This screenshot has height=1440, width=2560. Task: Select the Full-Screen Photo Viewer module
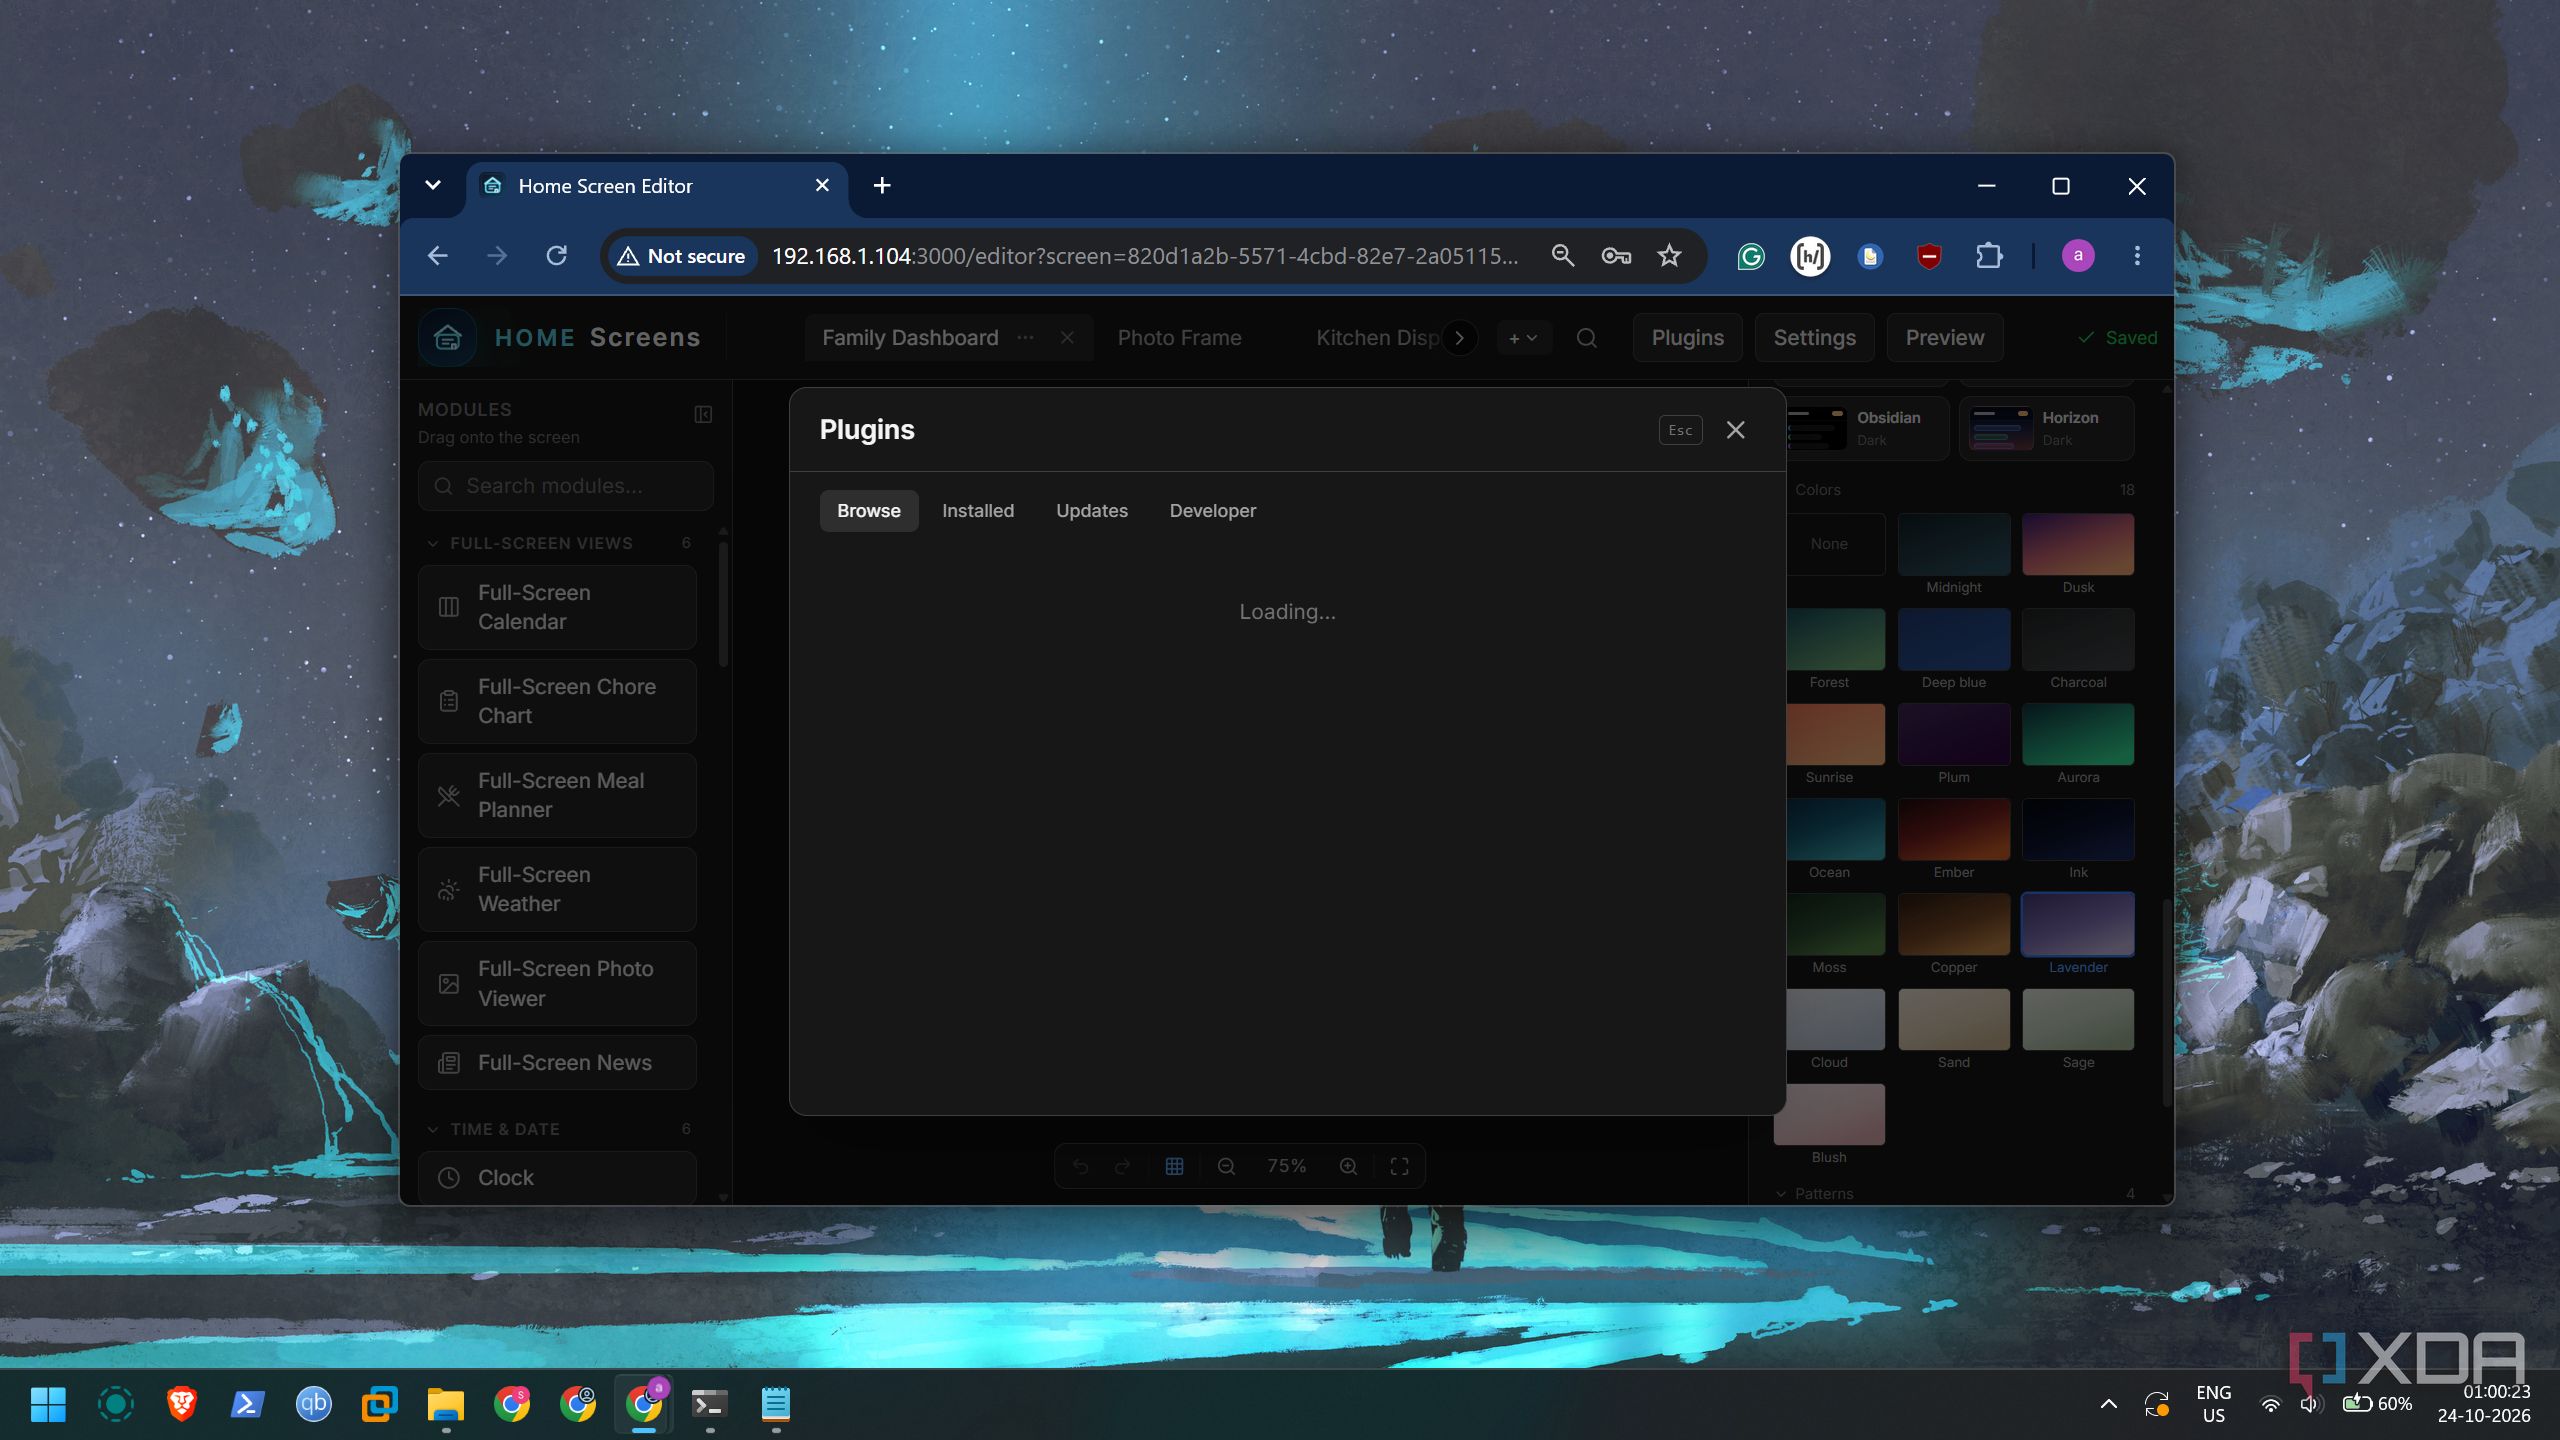pyautogui.click(x=557, y=983)
